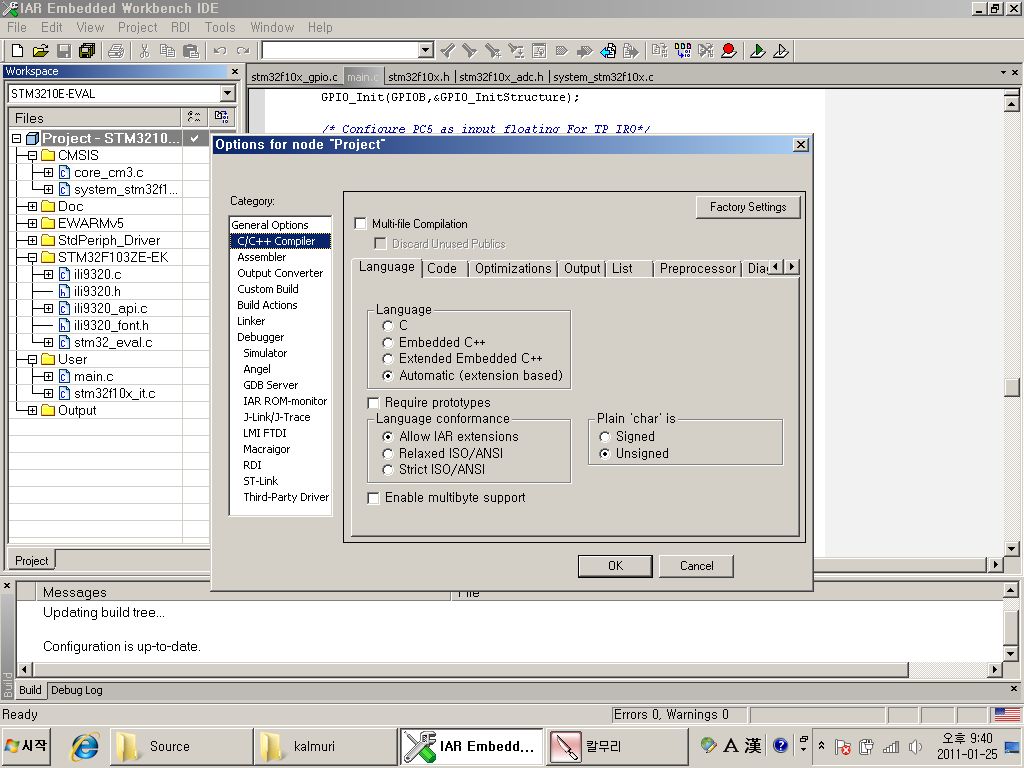Click the Cancel button
1024x768 pixels.
click(x=696, y=566)
